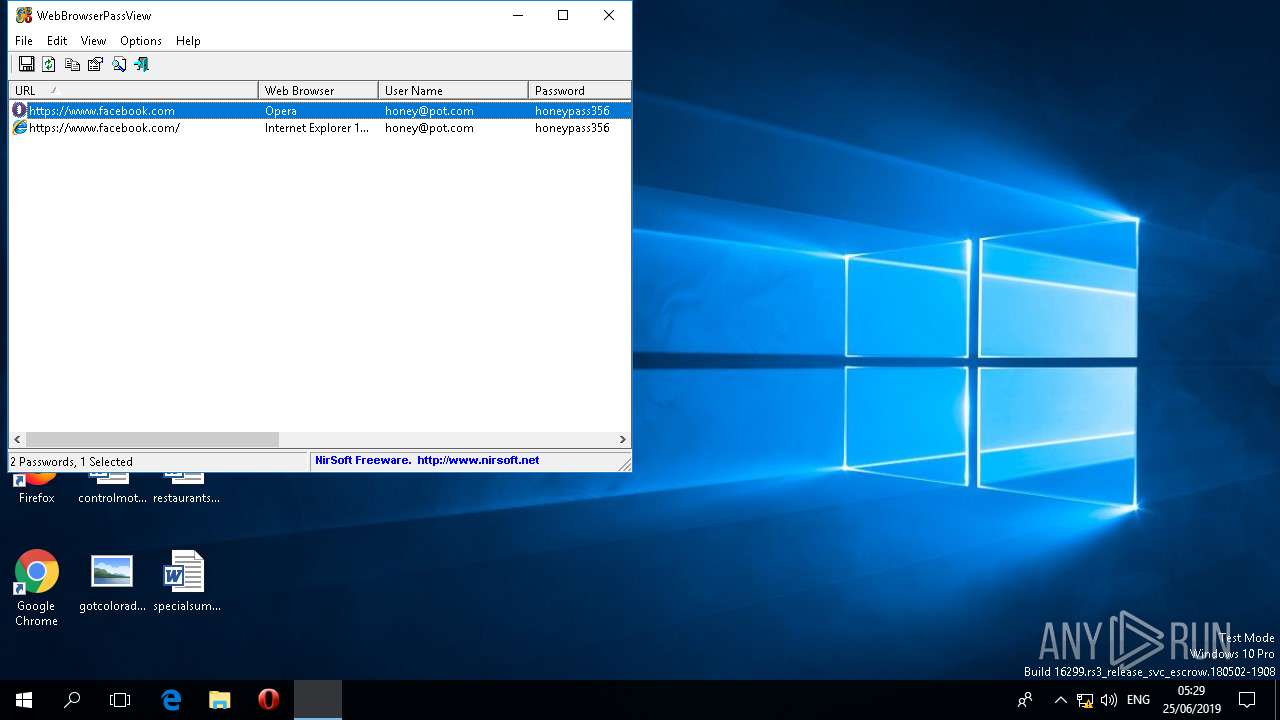Viewport: 1280px width, 720px height.
Task: Click honey@pot.com in the Internet Explorer row
Action: [429, 128]
